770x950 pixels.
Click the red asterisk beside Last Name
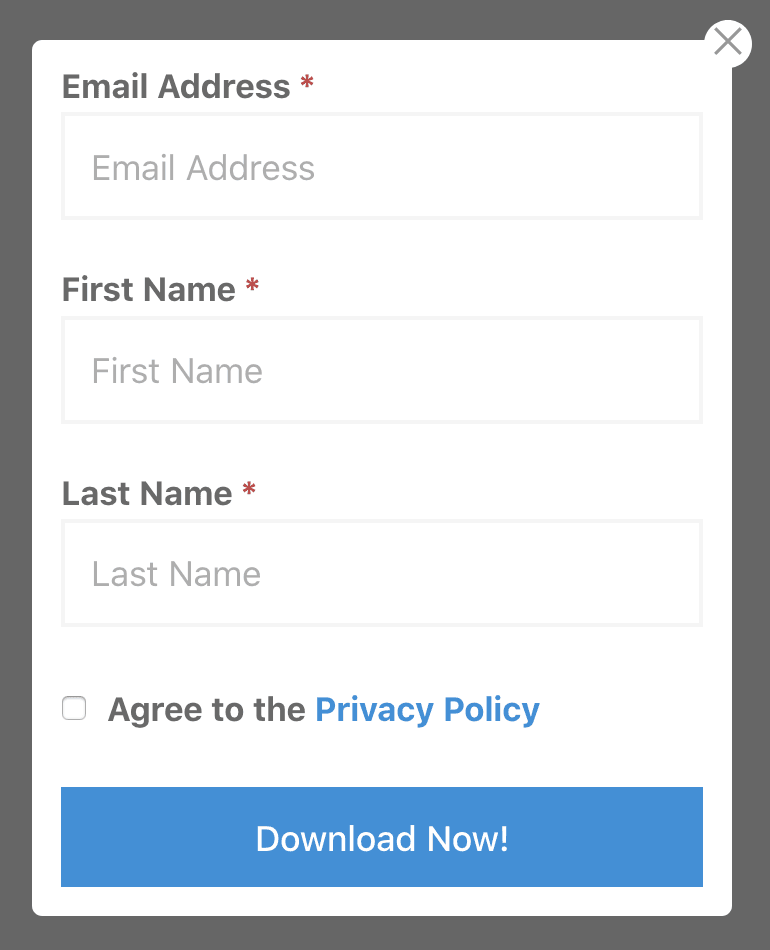point(249,491)
